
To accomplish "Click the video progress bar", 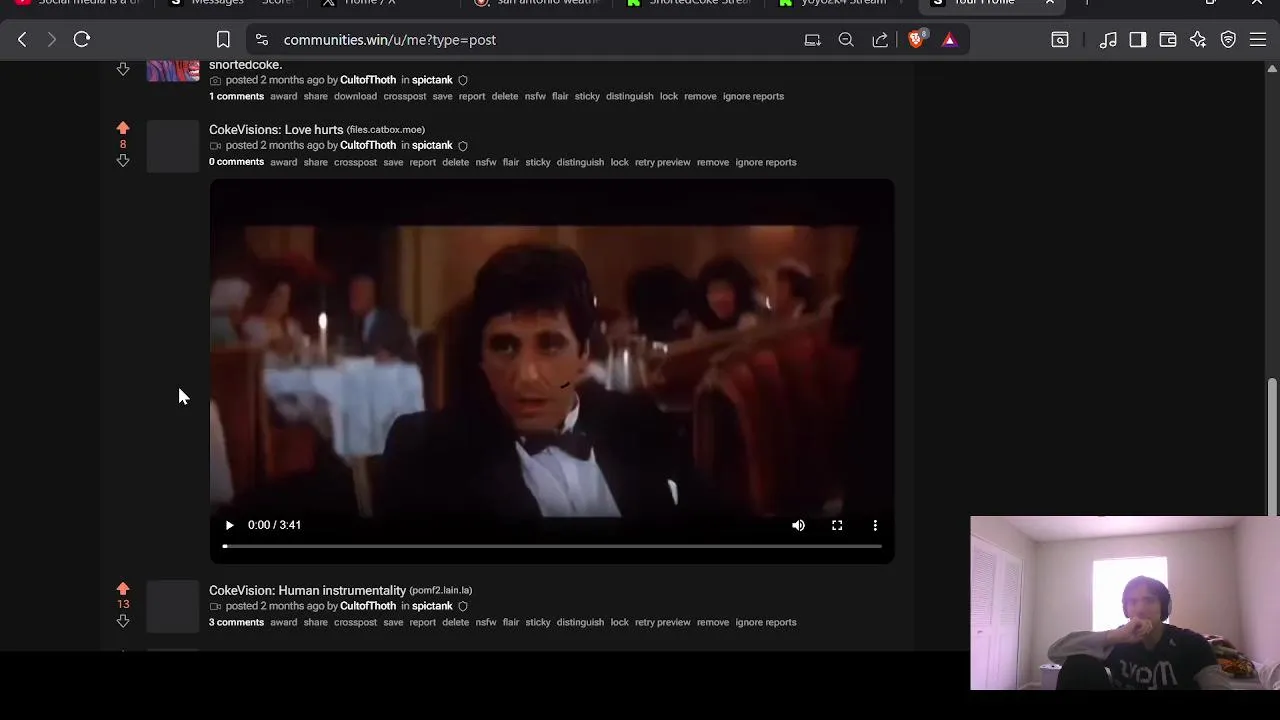I will [x=552, y=546].
